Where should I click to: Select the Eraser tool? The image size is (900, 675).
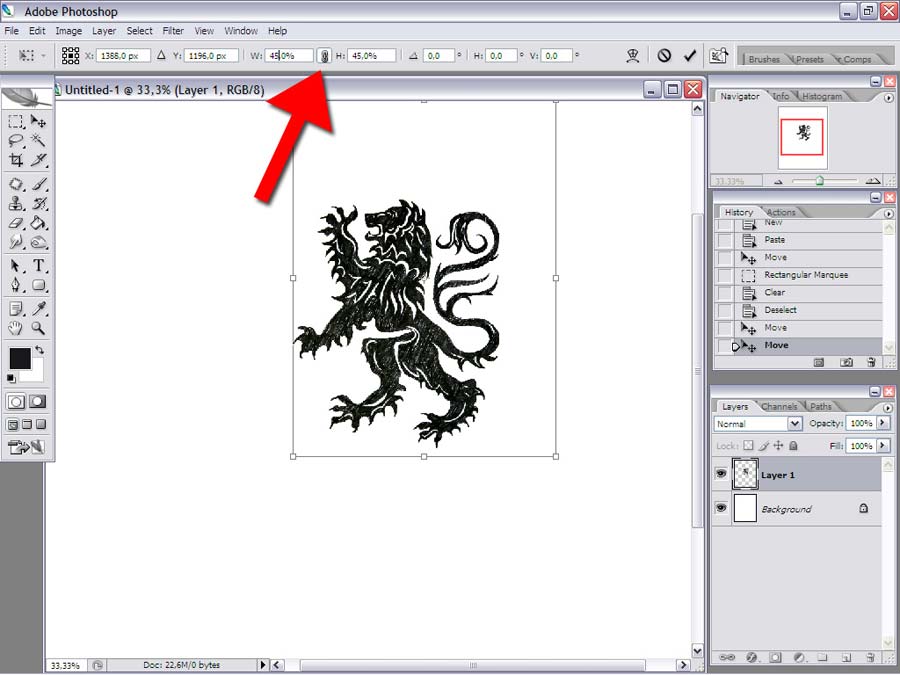tap(15, 223)
